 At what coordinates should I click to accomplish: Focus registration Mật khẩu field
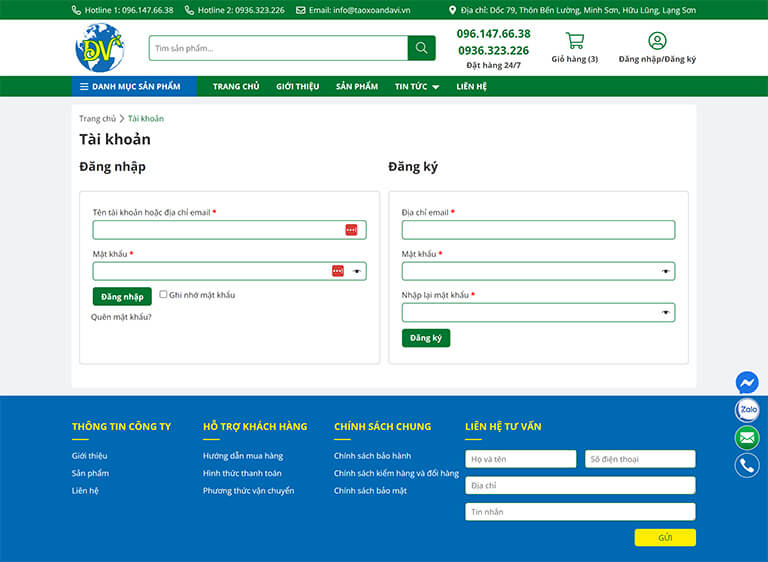[538, 271]
